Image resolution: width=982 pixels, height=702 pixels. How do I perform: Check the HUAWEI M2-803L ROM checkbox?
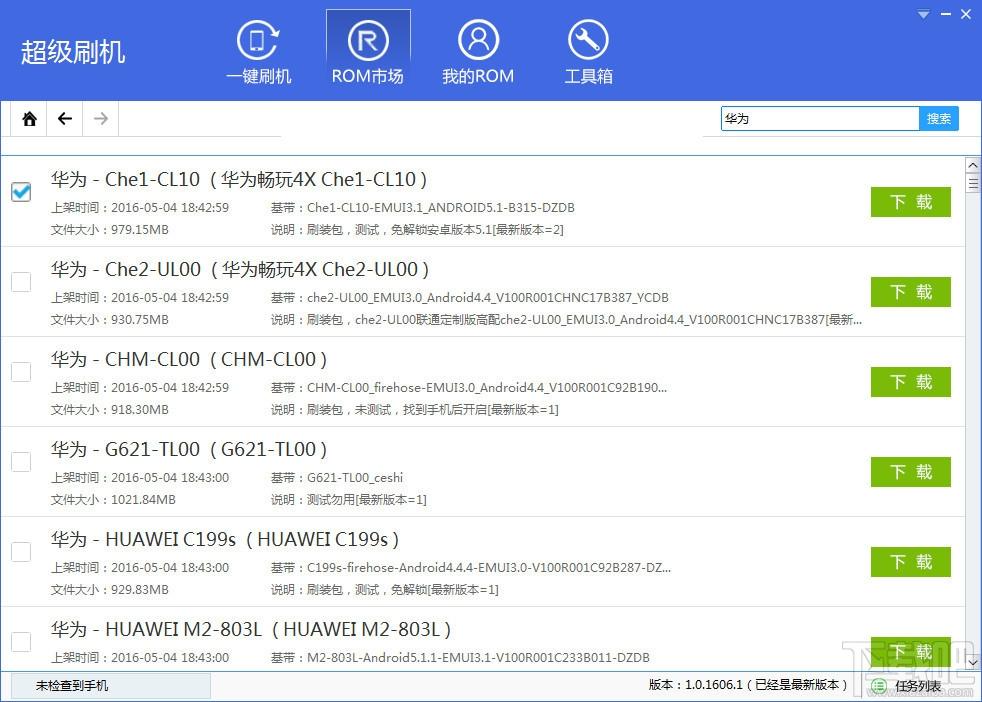pos(21,642)
